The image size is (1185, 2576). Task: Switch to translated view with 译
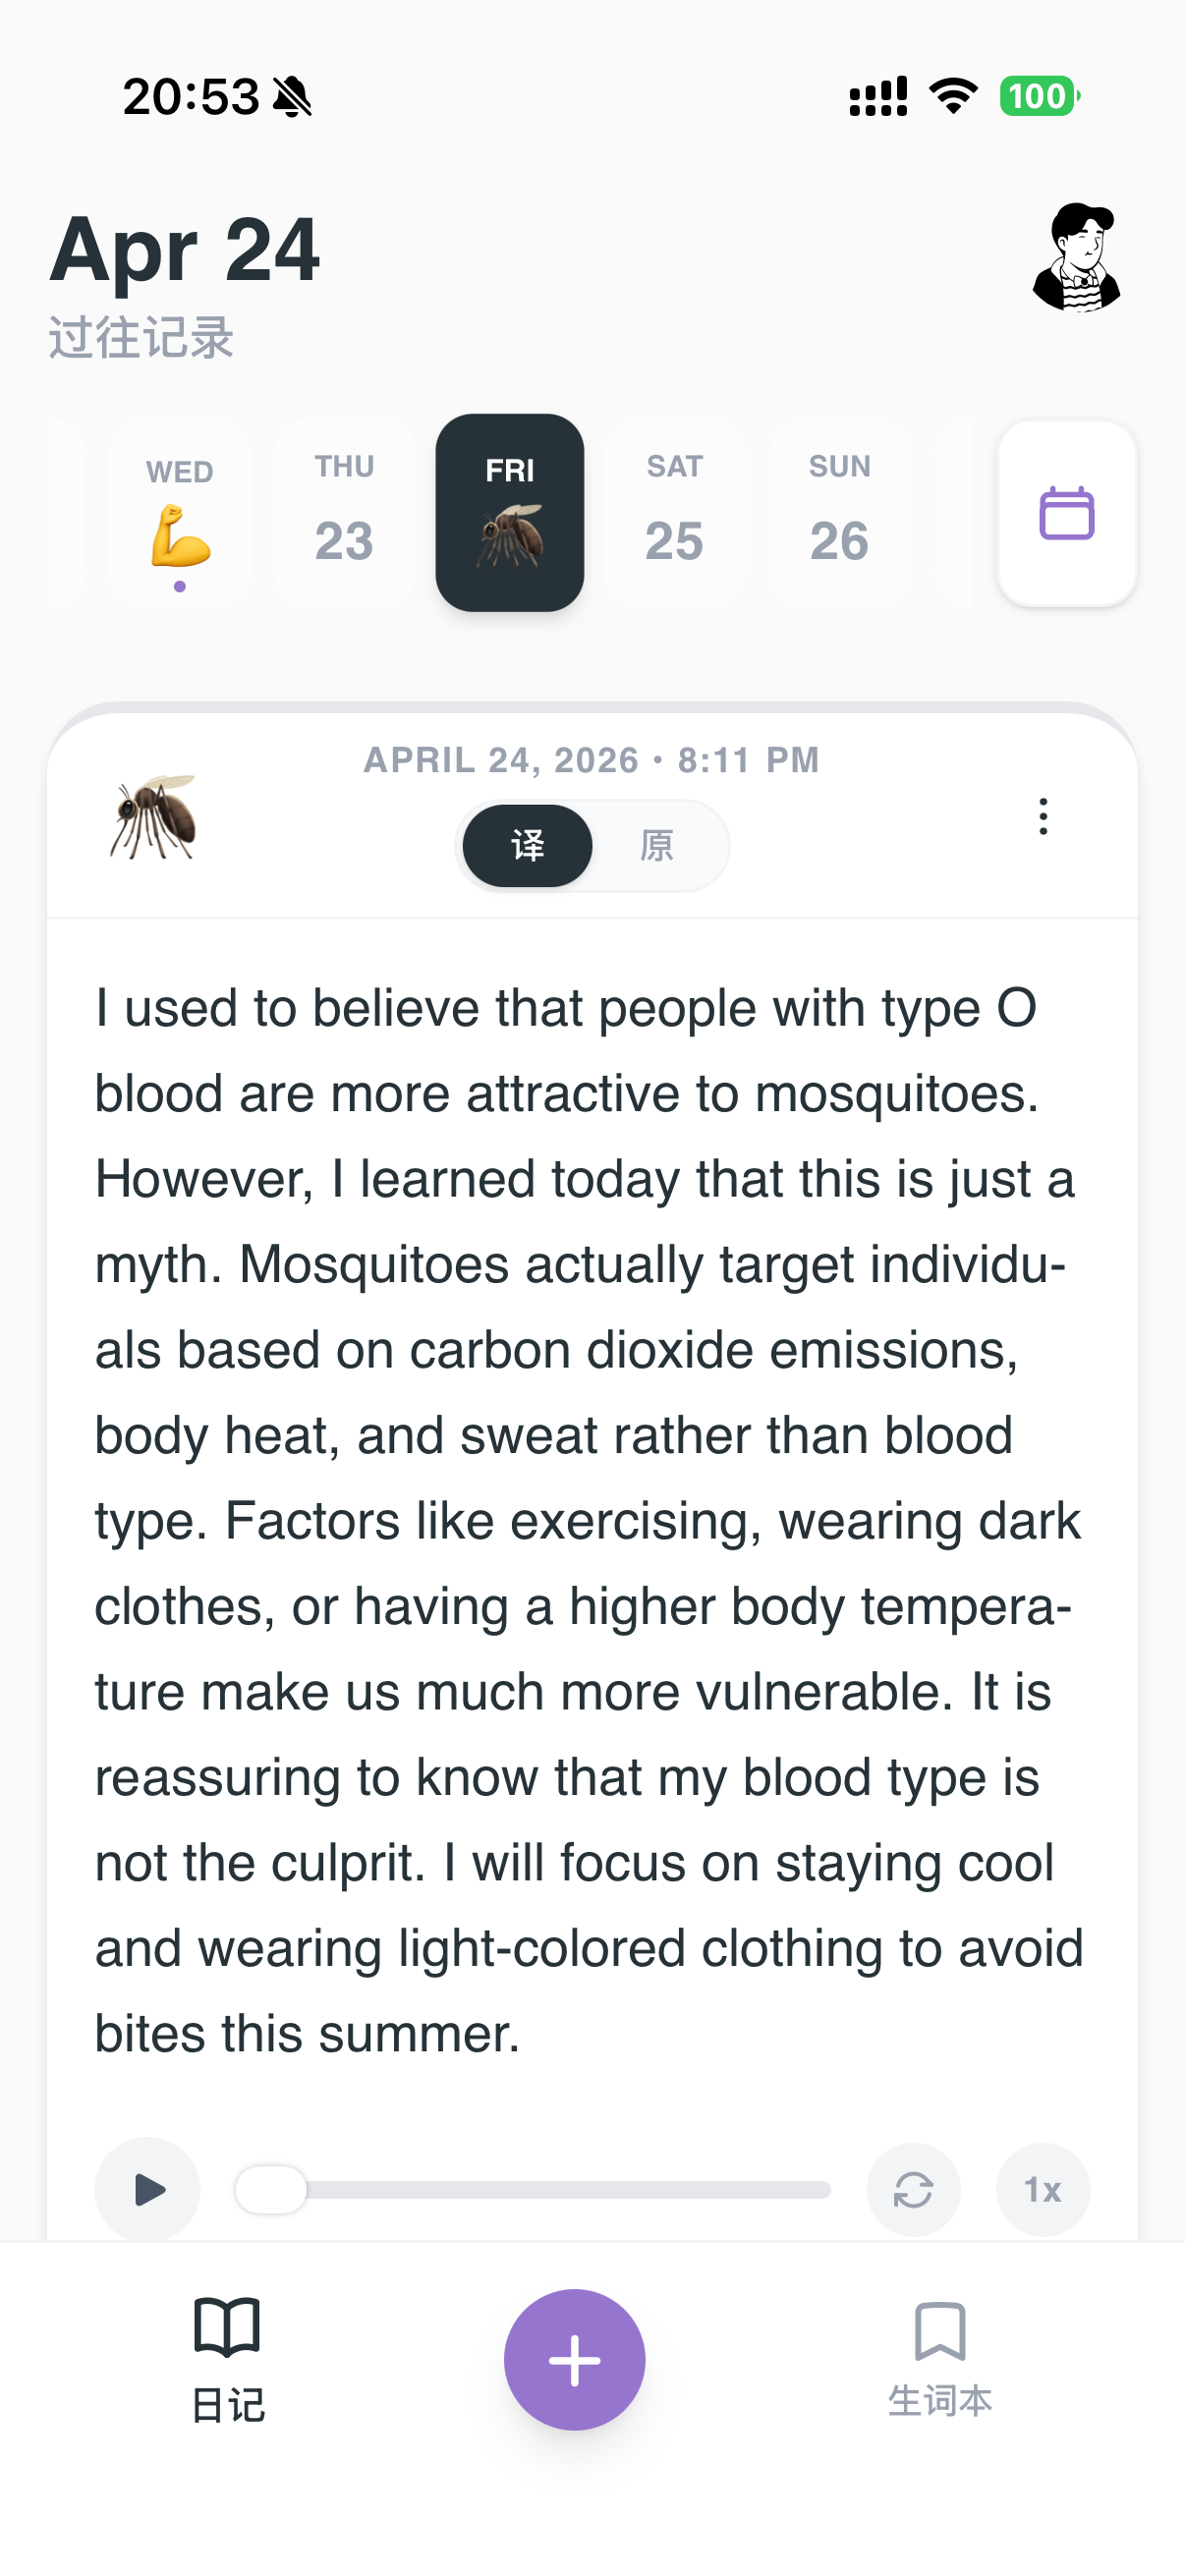click(528, 845)
